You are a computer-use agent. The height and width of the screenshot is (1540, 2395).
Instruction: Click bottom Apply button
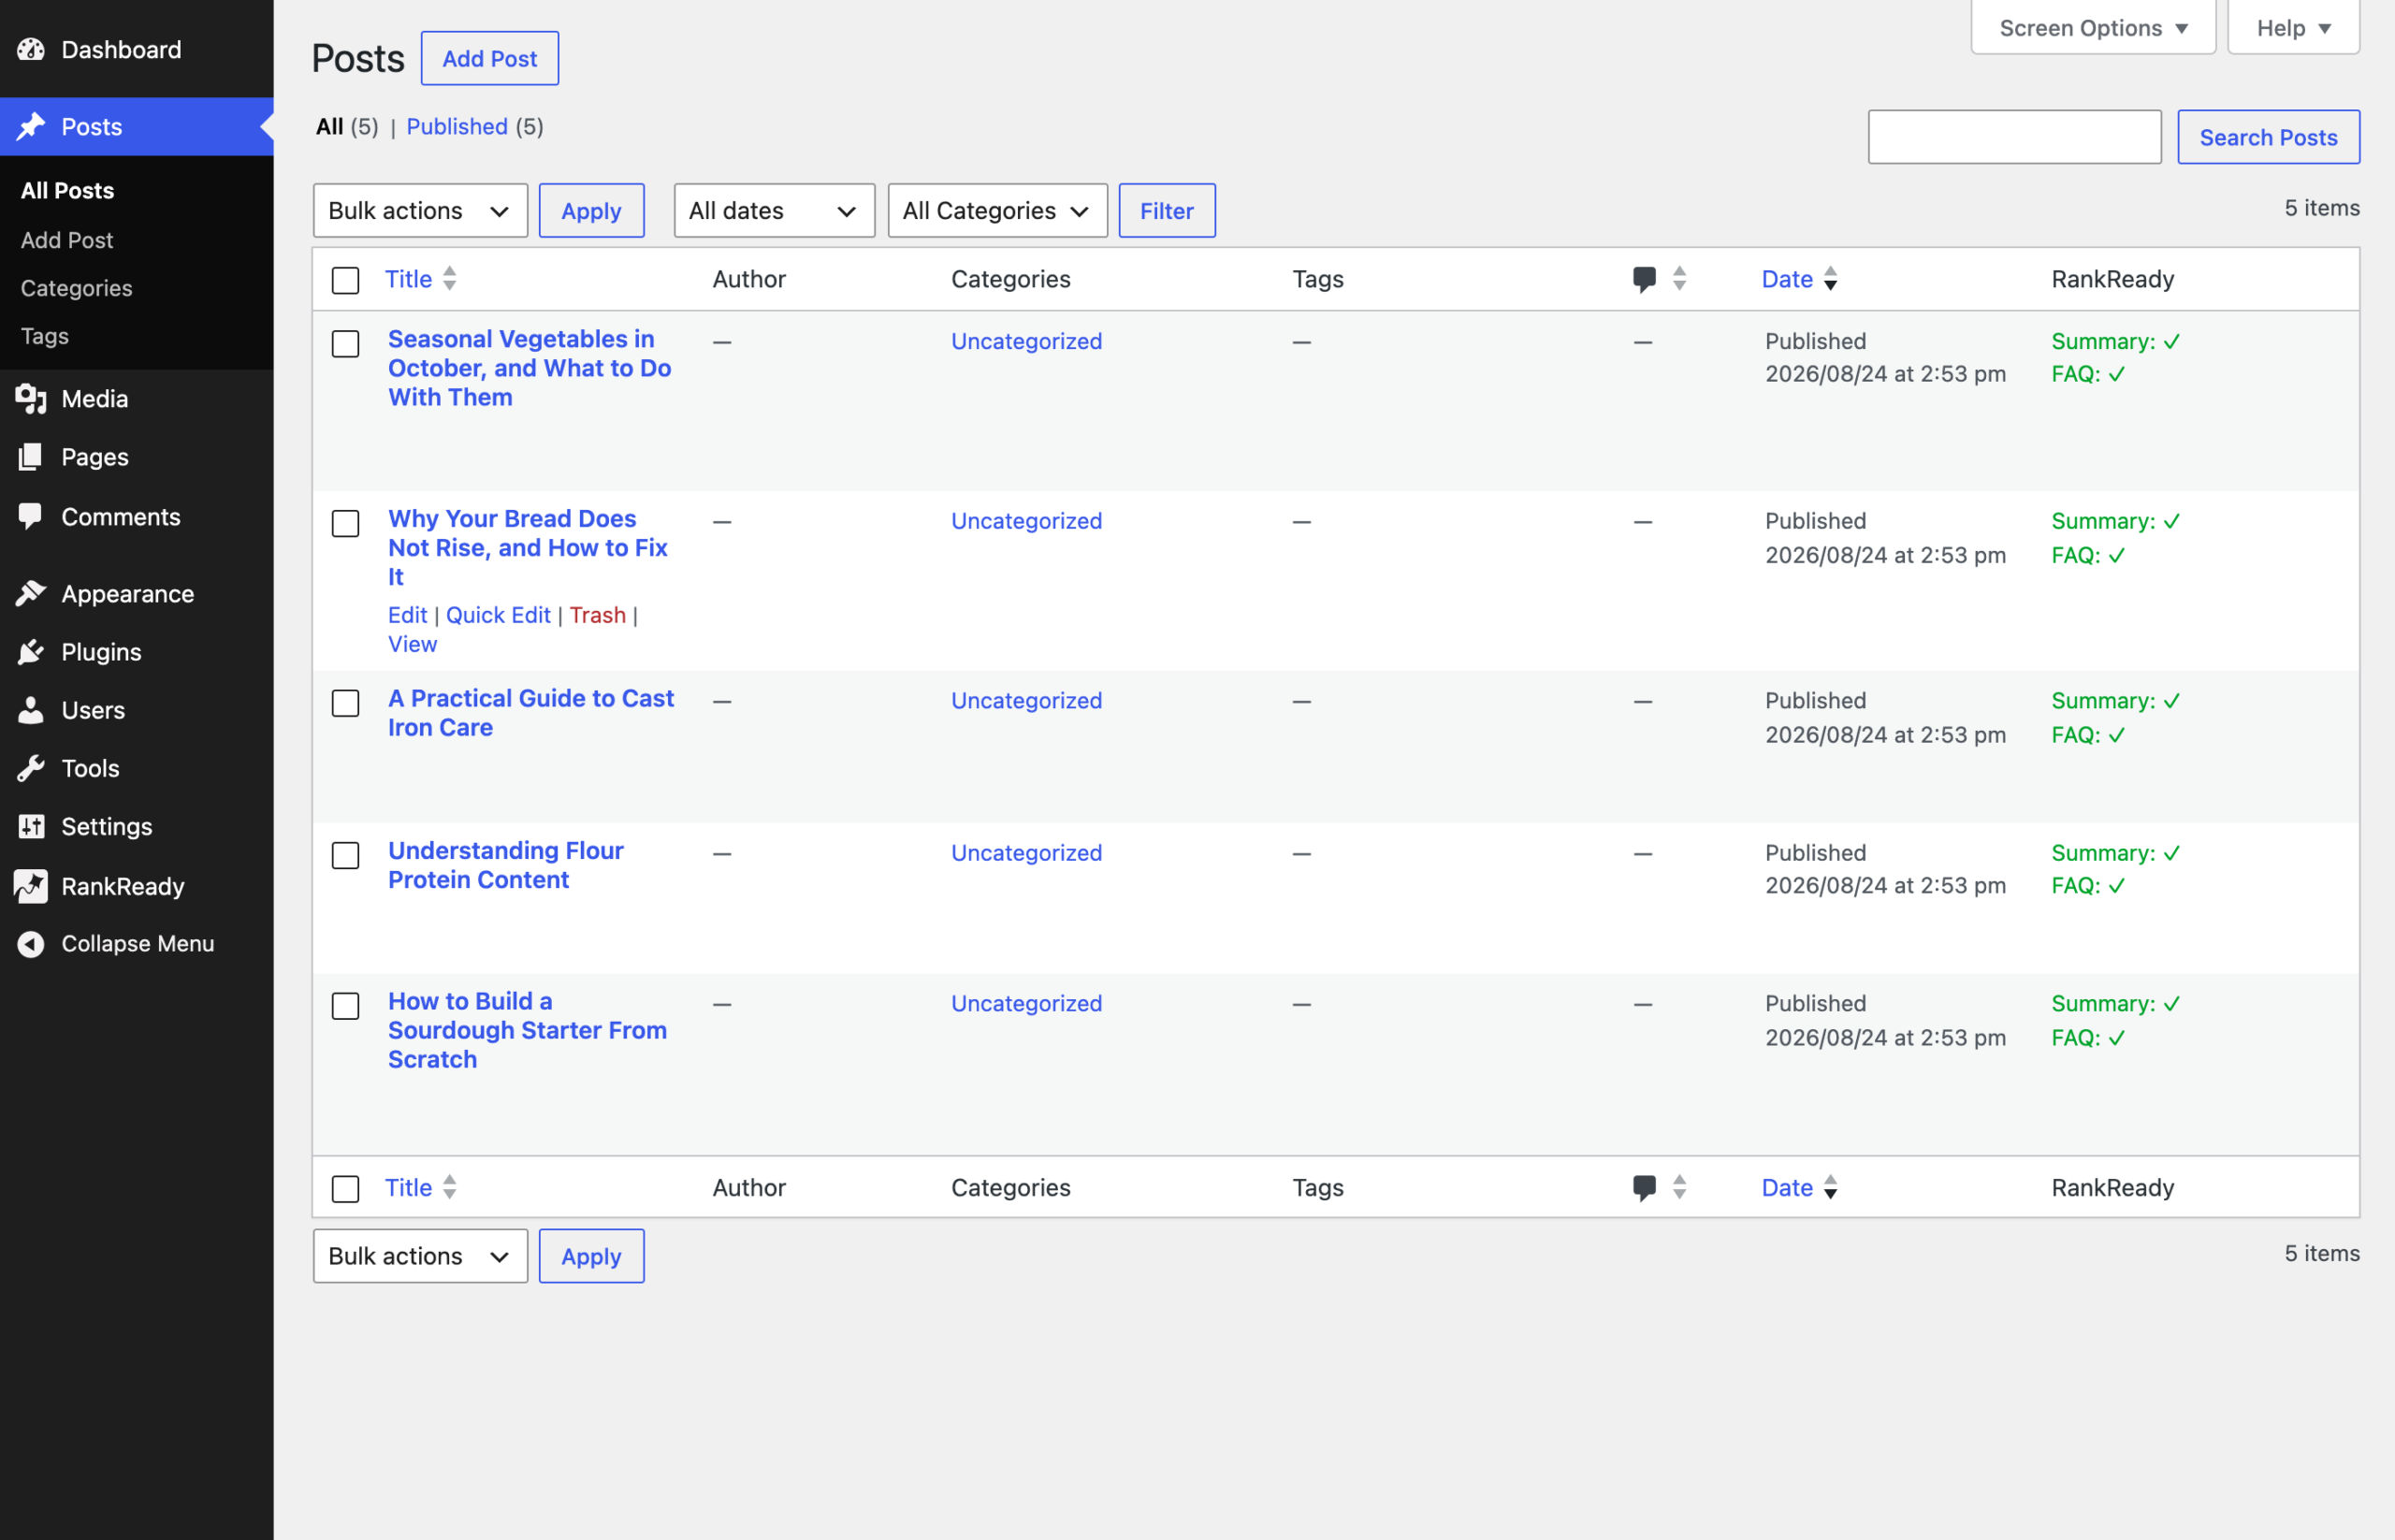point(591,1255)
